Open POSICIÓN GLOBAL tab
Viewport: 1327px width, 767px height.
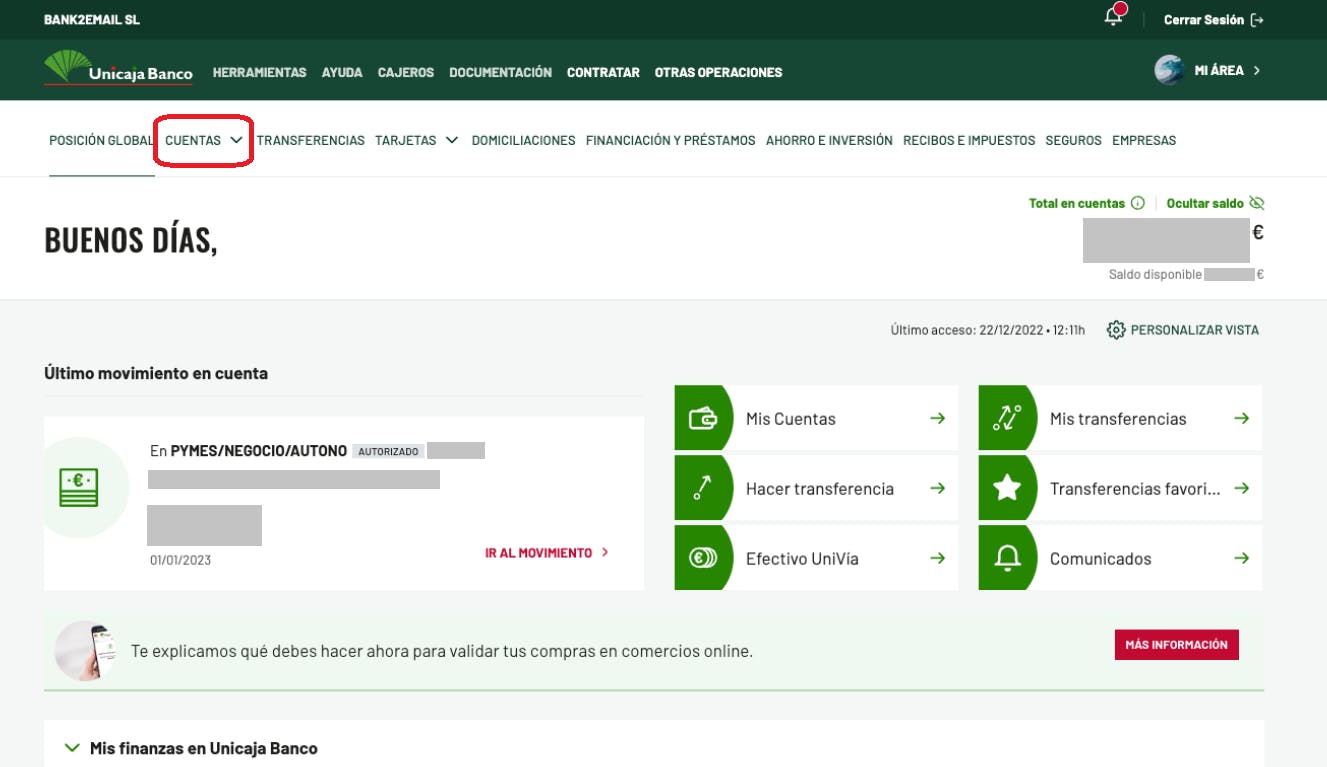101,141
